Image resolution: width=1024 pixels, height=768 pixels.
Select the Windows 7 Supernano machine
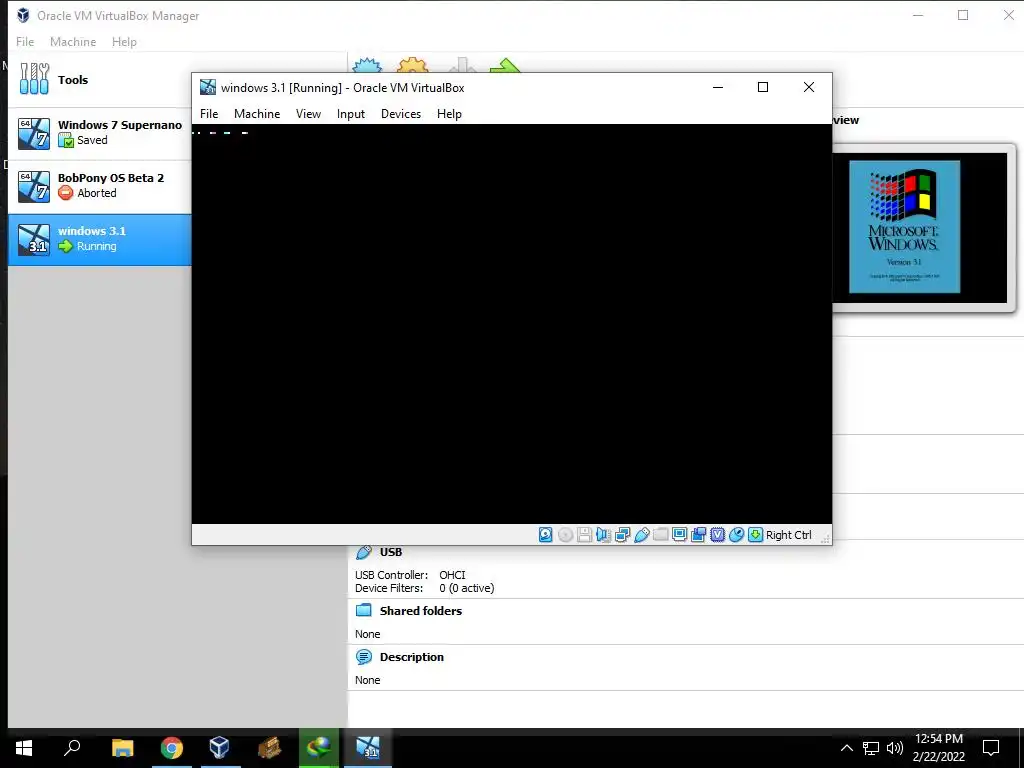[99, 133]
